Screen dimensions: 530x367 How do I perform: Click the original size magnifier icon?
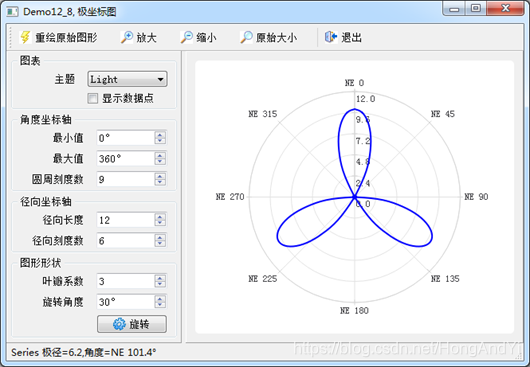[246, 37]
